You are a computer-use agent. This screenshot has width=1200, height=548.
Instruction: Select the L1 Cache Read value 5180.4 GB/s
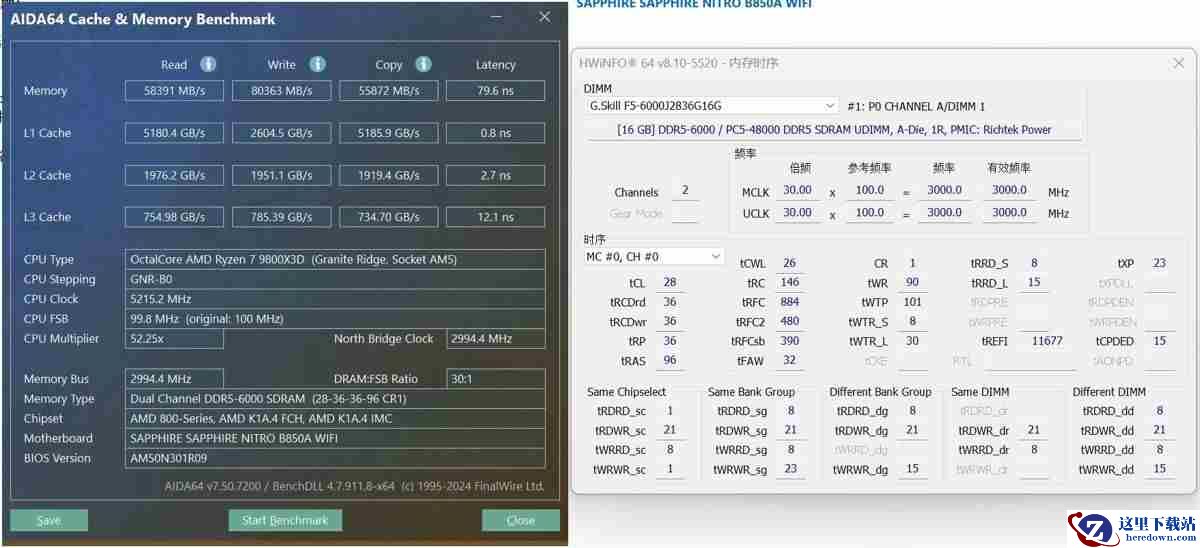point(174,133)
